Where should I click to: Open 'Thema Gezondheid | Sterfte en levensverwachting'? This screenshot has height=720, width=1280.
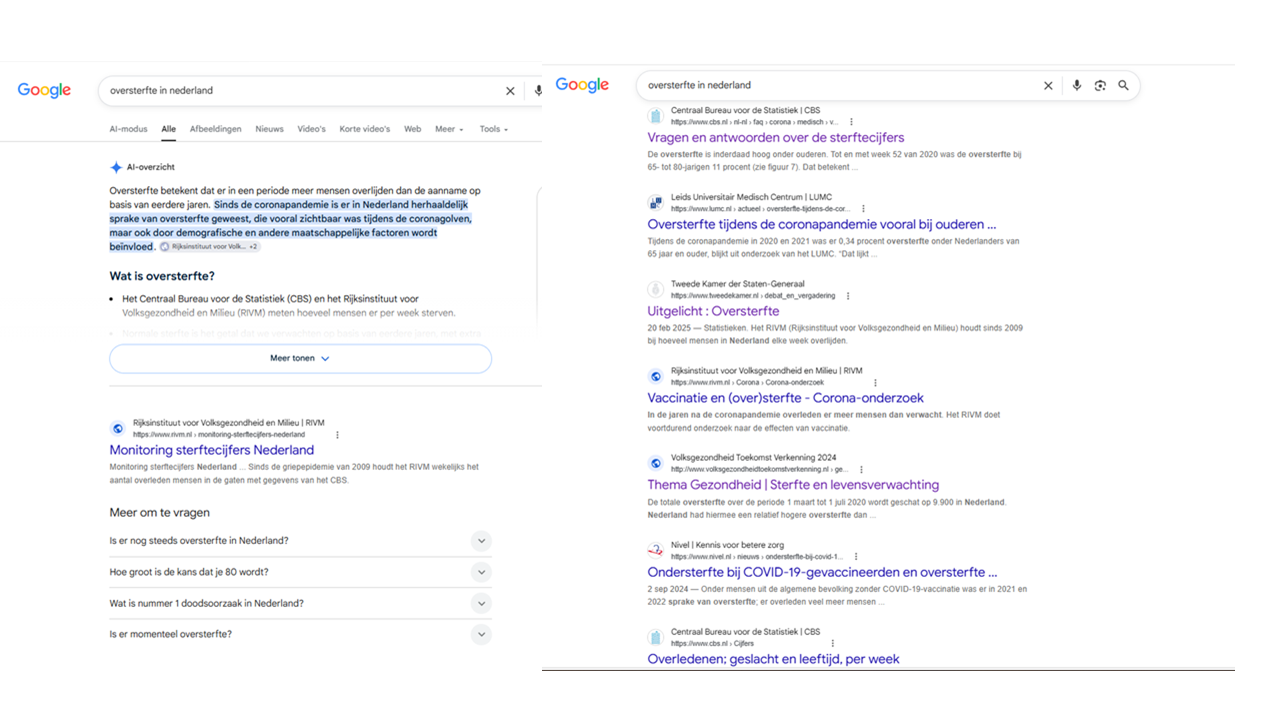pyautogui.click(x=793, y=485)
